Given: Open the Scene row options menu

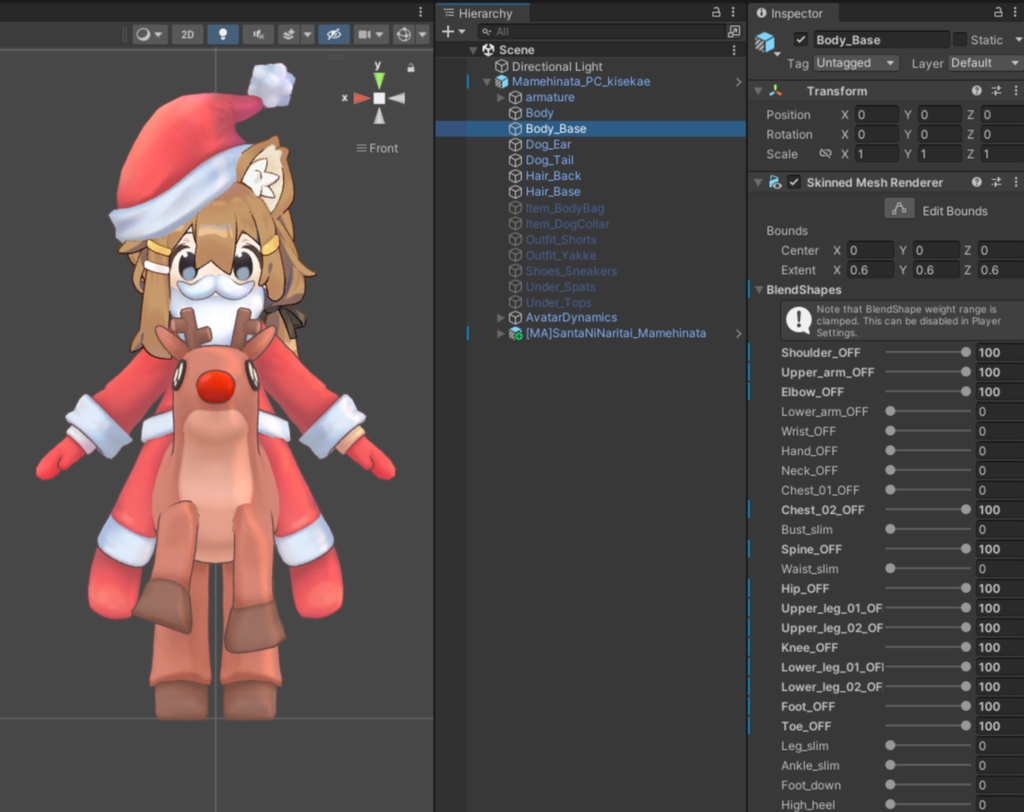Looking at the screenshot, I should pos(734,50).
